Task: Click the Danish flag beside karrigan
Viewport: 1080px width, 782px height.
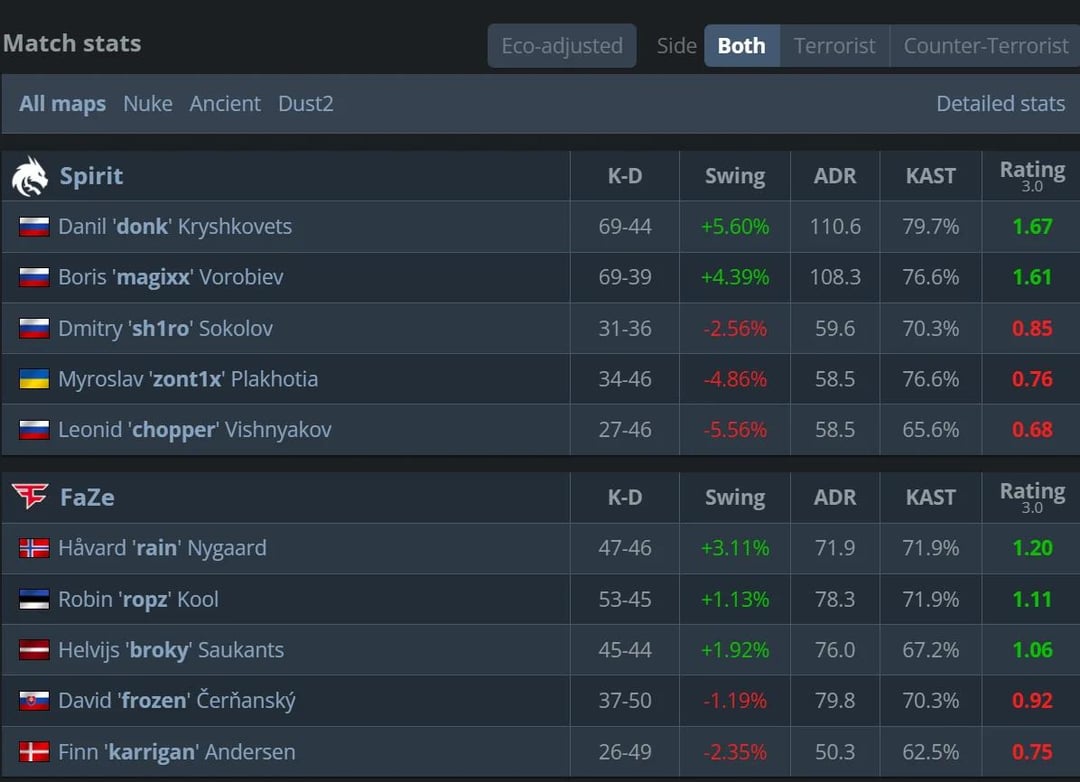Action: 34,752
